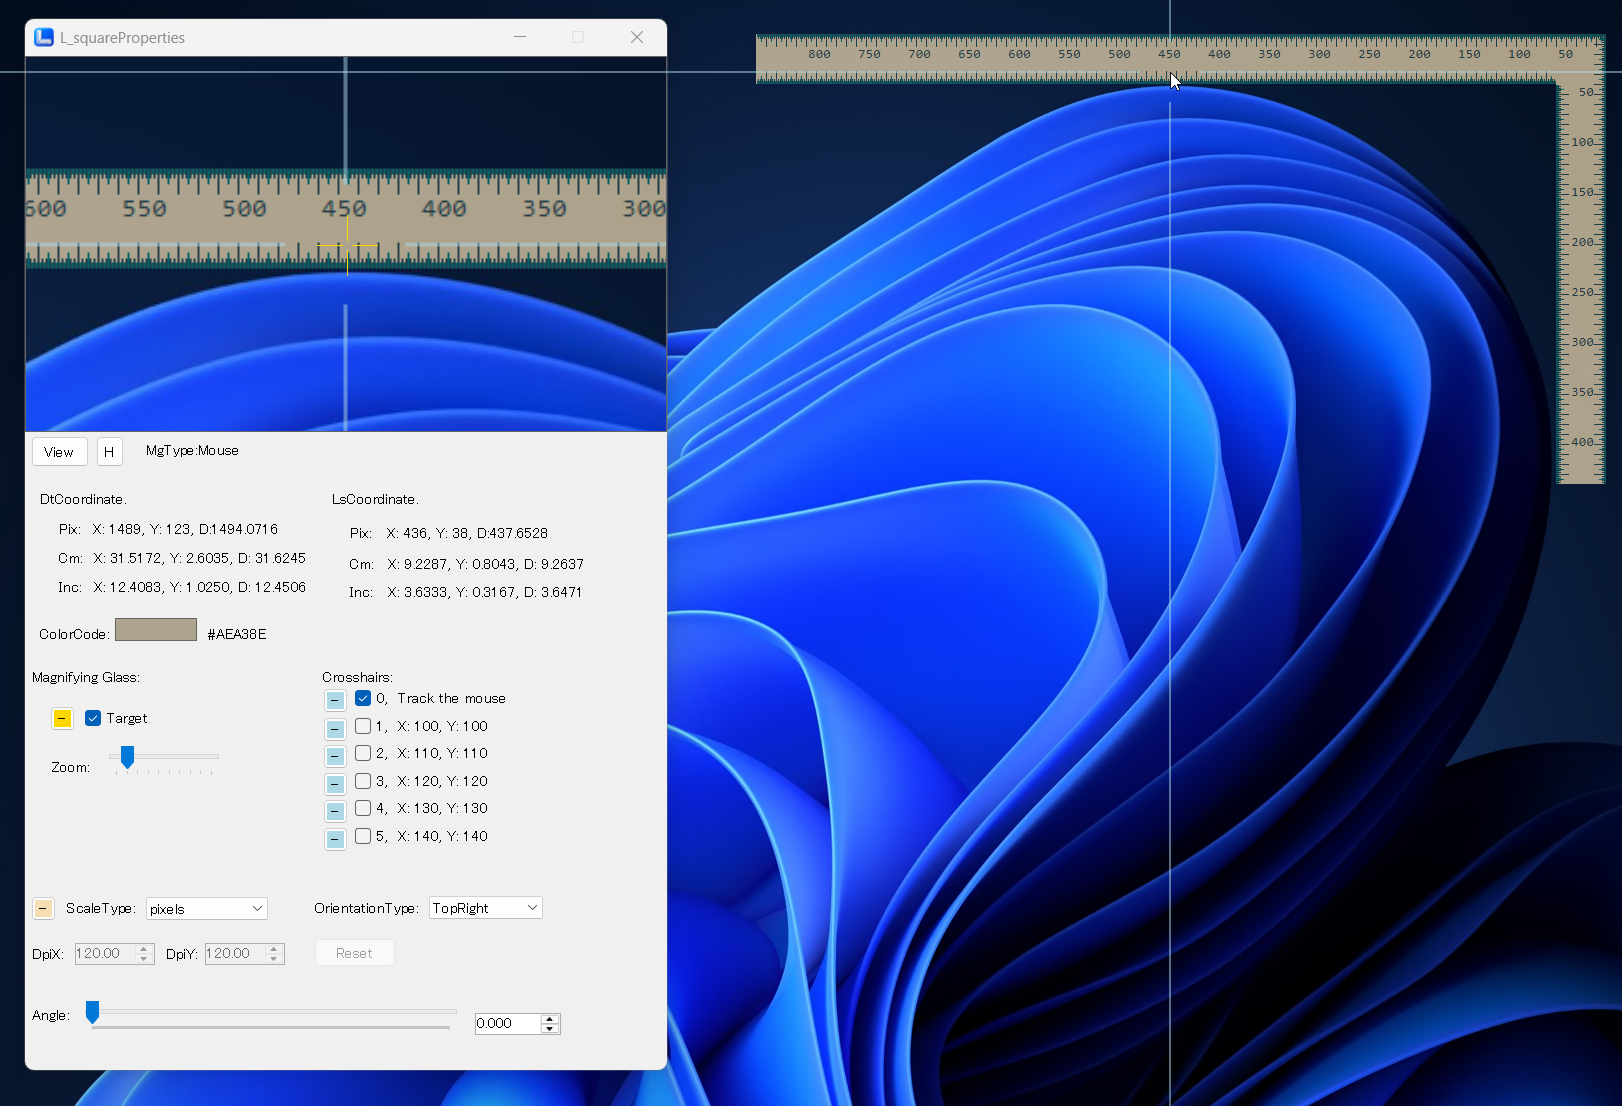
Task: Click the blue button beside crosshair 3
Action: click(x=335, y=783)
